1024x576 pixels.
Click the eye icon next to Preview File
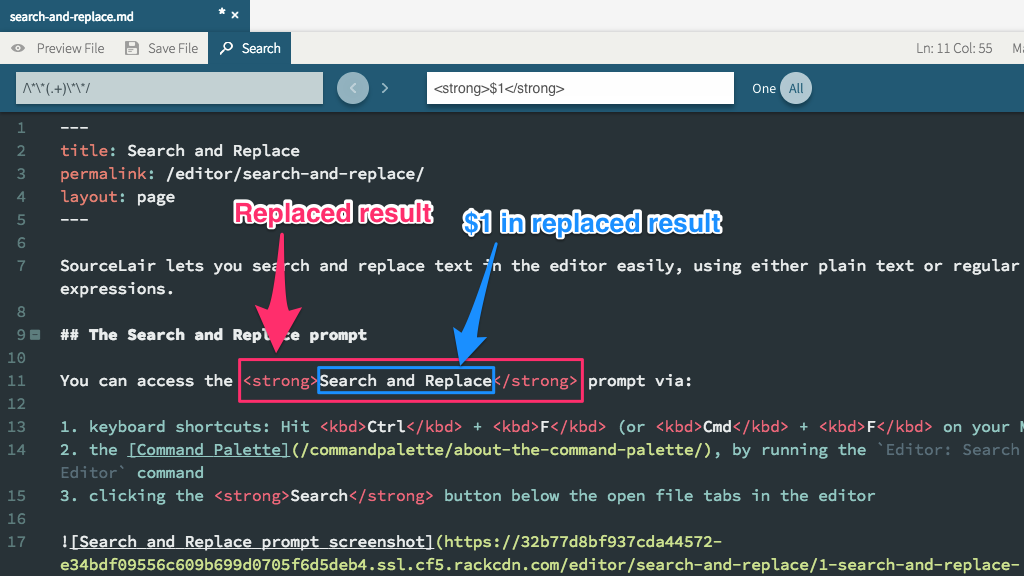click(x=18, y=47)
